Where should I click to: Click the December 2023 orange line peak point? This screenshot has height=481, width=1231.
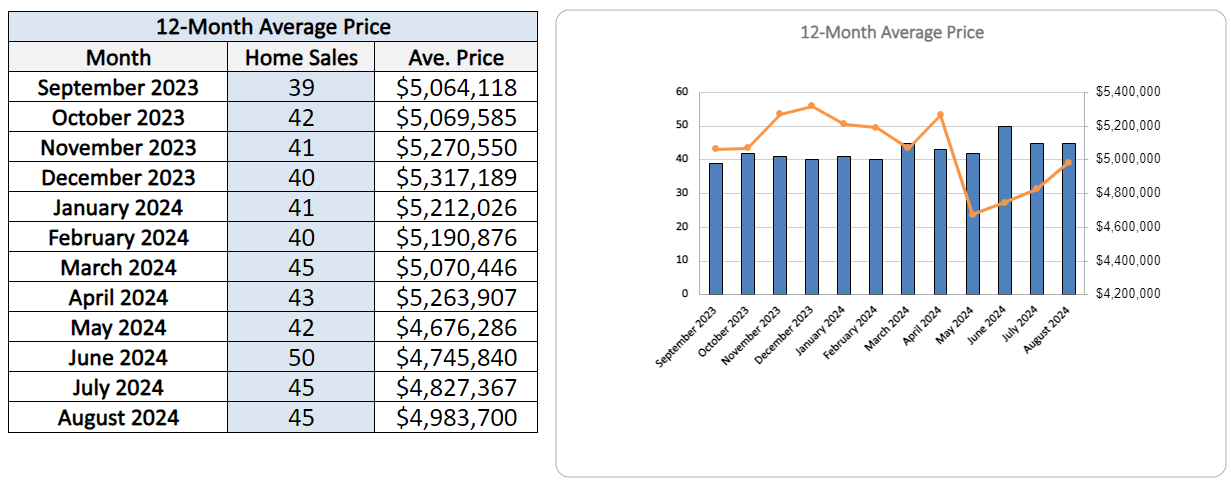click(811, 105)
